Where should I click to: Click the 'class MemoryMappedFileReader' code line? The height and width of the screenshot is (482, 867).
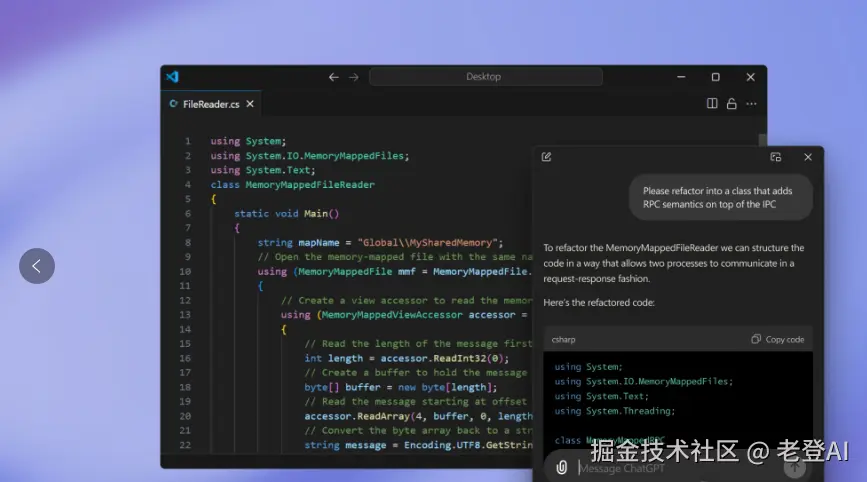[x=293, y=185]
